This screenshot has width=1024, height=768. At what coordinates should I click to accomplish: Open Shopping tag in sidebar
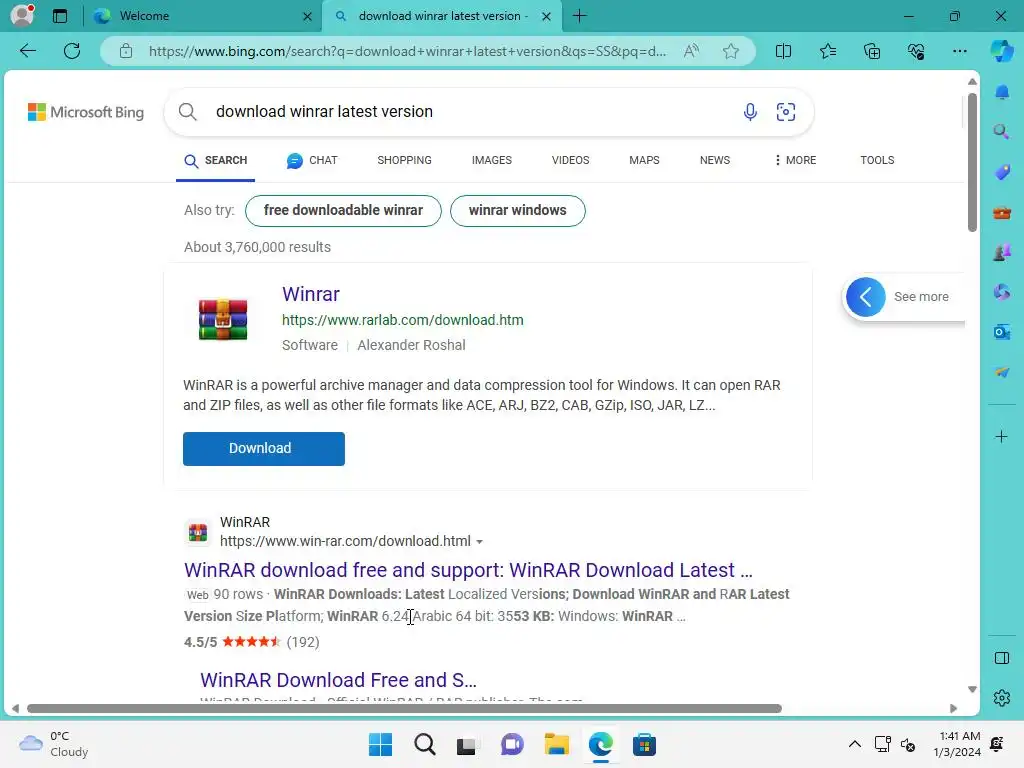[1002, 172]
